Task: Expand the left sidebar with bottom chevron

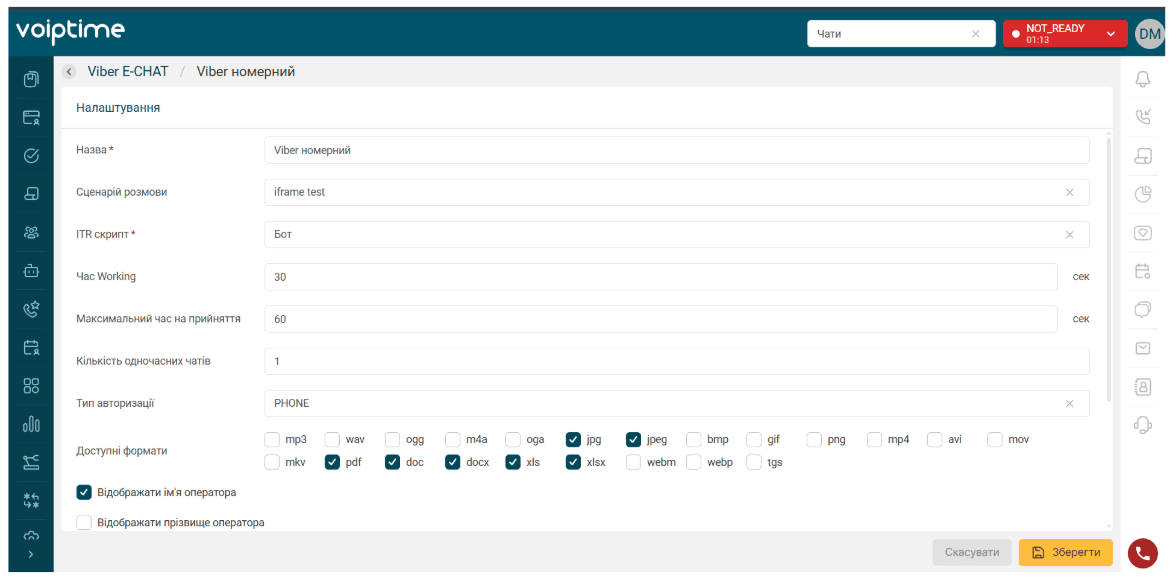Action: [x=31, y=554]
